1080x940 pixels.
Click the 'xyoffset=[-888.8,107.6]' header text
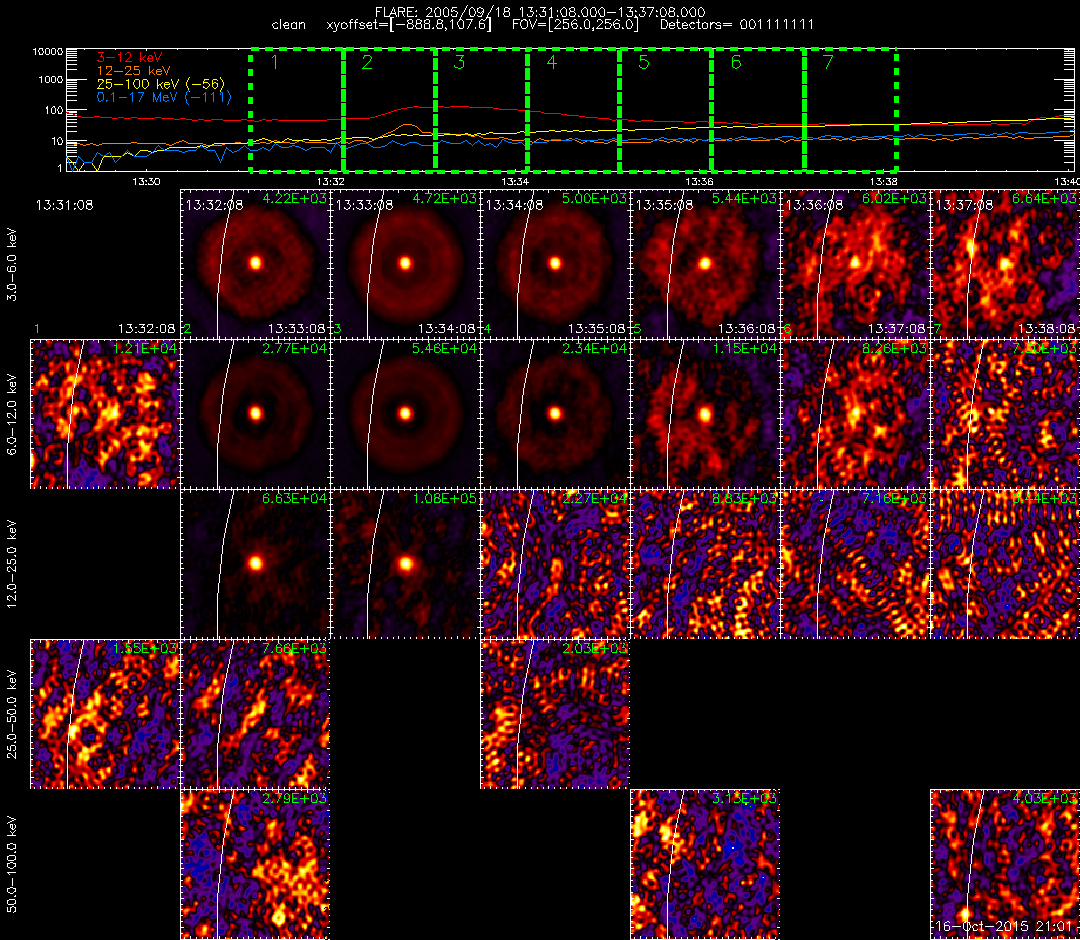[409, 25]
